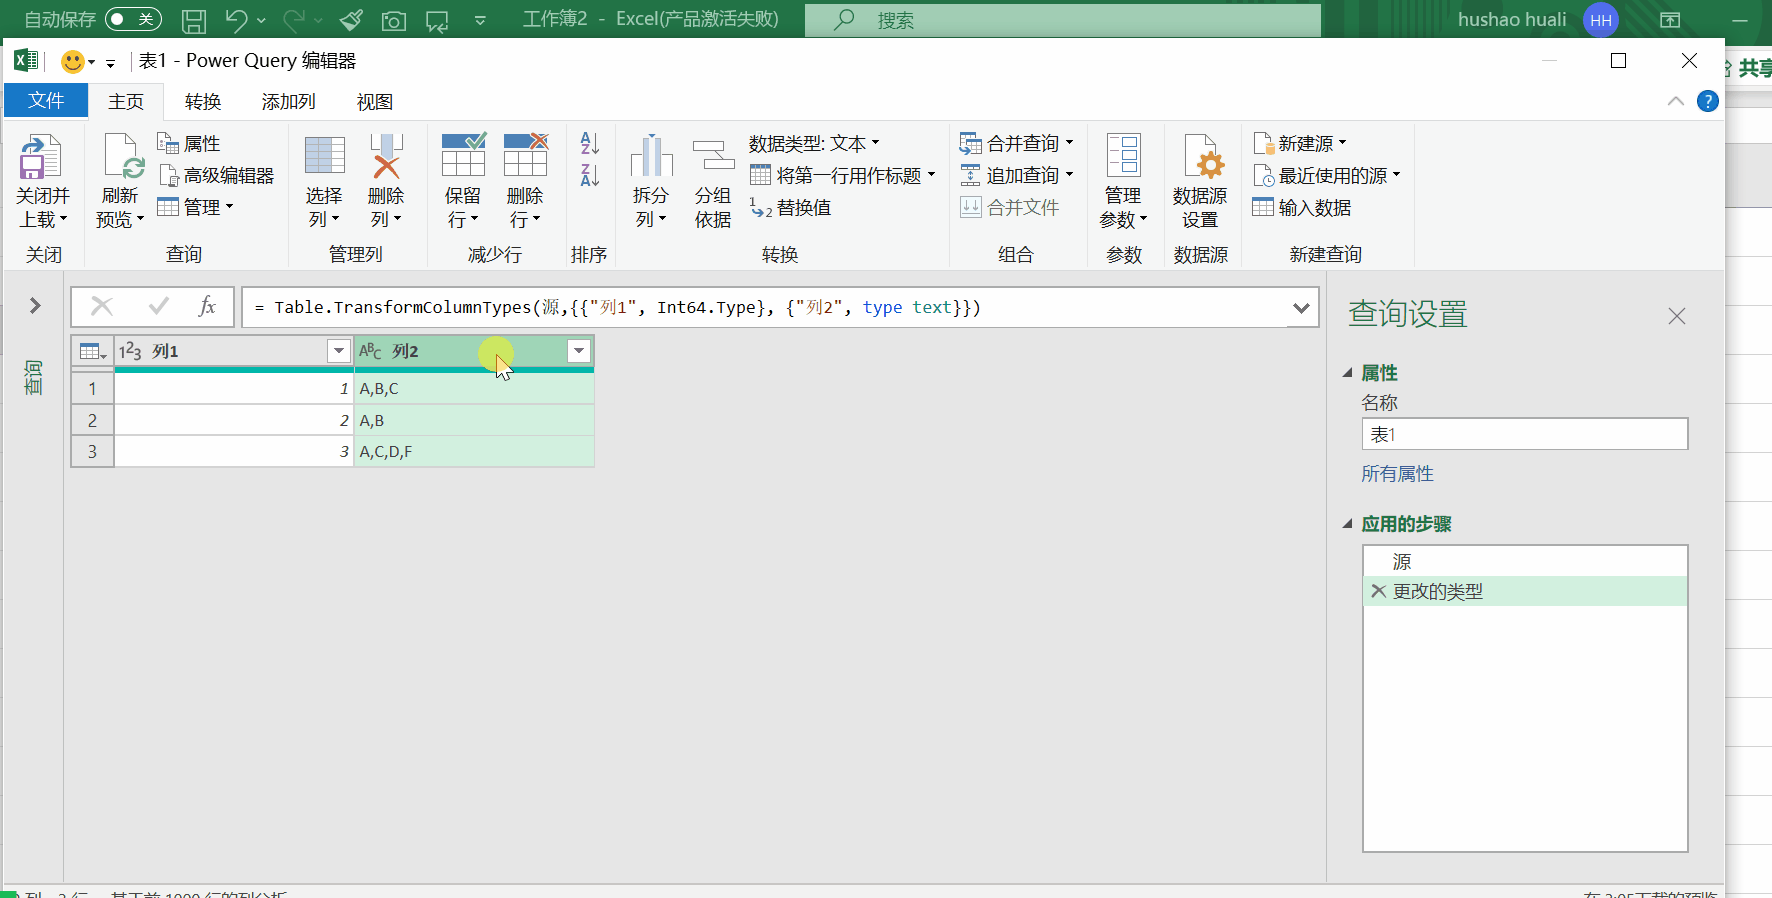Open the Advanced Editor (高级编辑器)
Screen dimensions: 1772x898
click(x=216, y=176)
